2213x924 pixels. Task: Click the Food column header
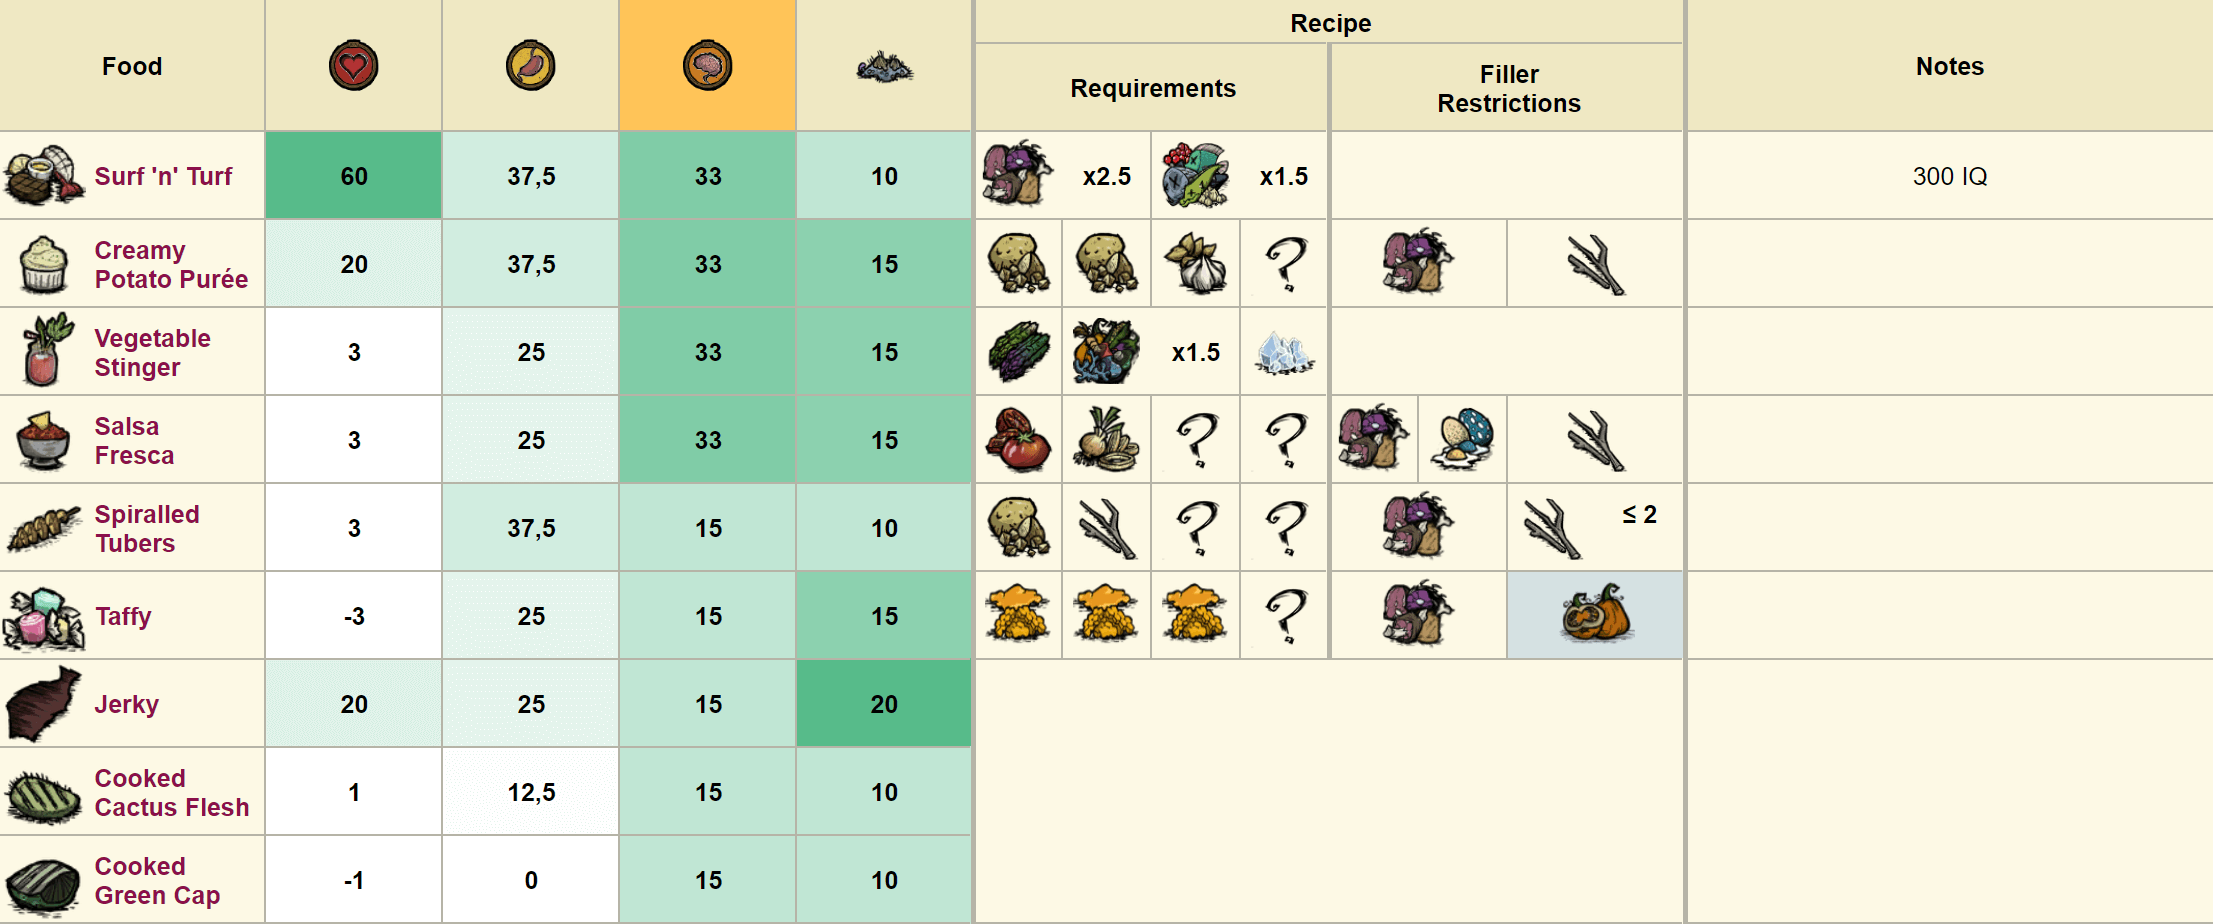point(132,66)
